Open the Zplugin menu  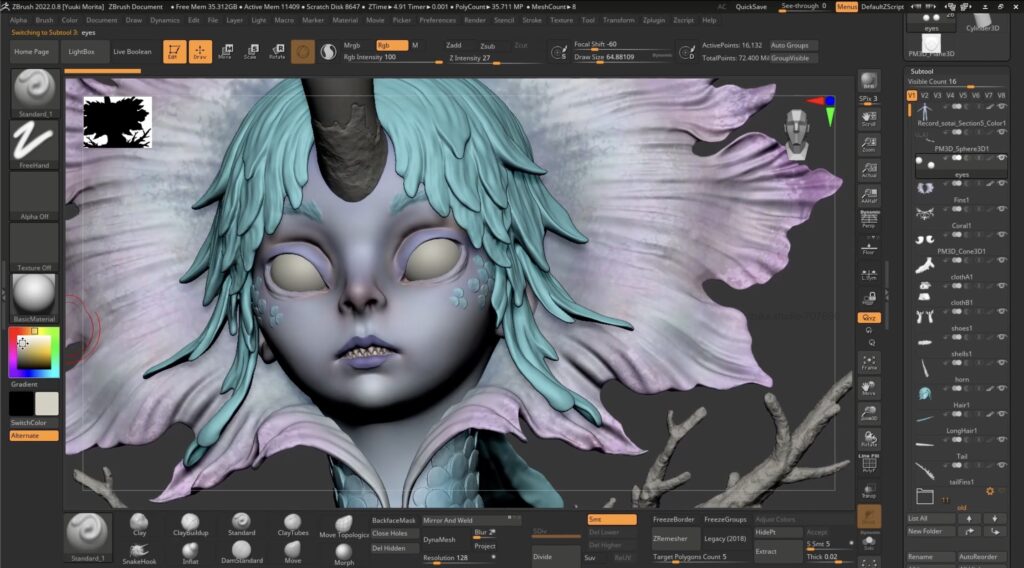pos(653,20)
